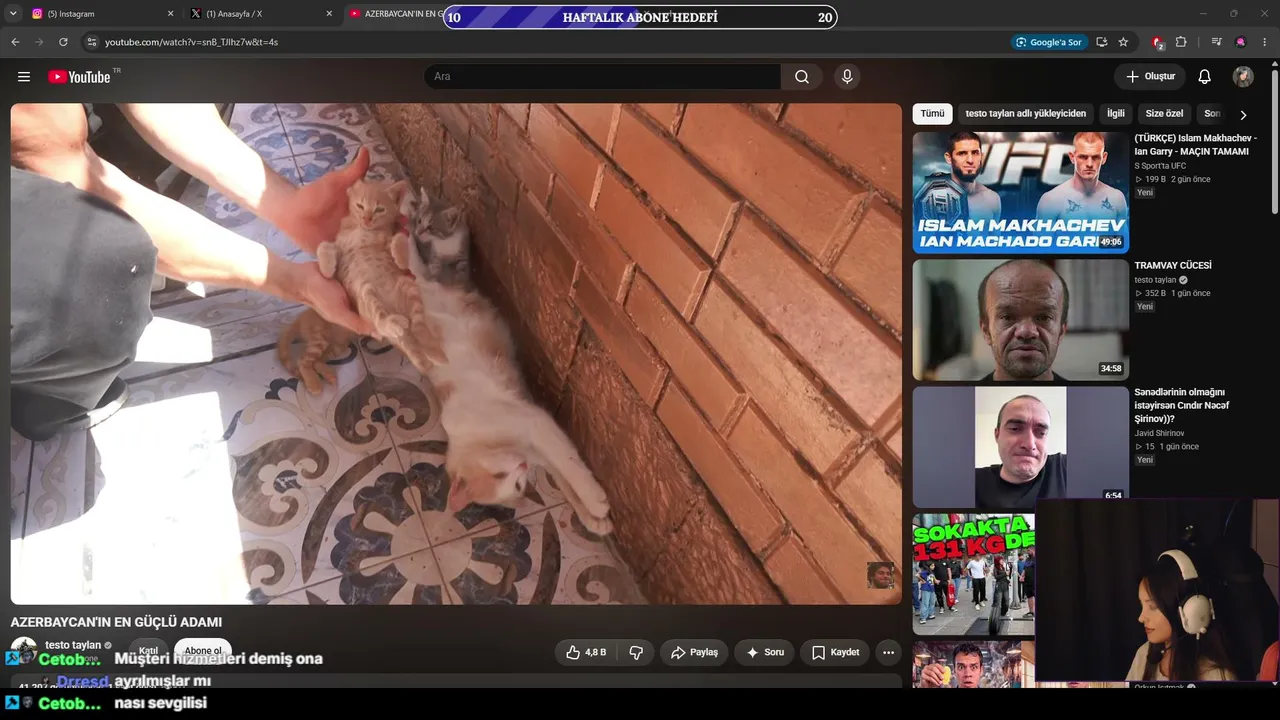Start voice search with the microphone icon
The image size is (1280, 720).
coord(847,77)
